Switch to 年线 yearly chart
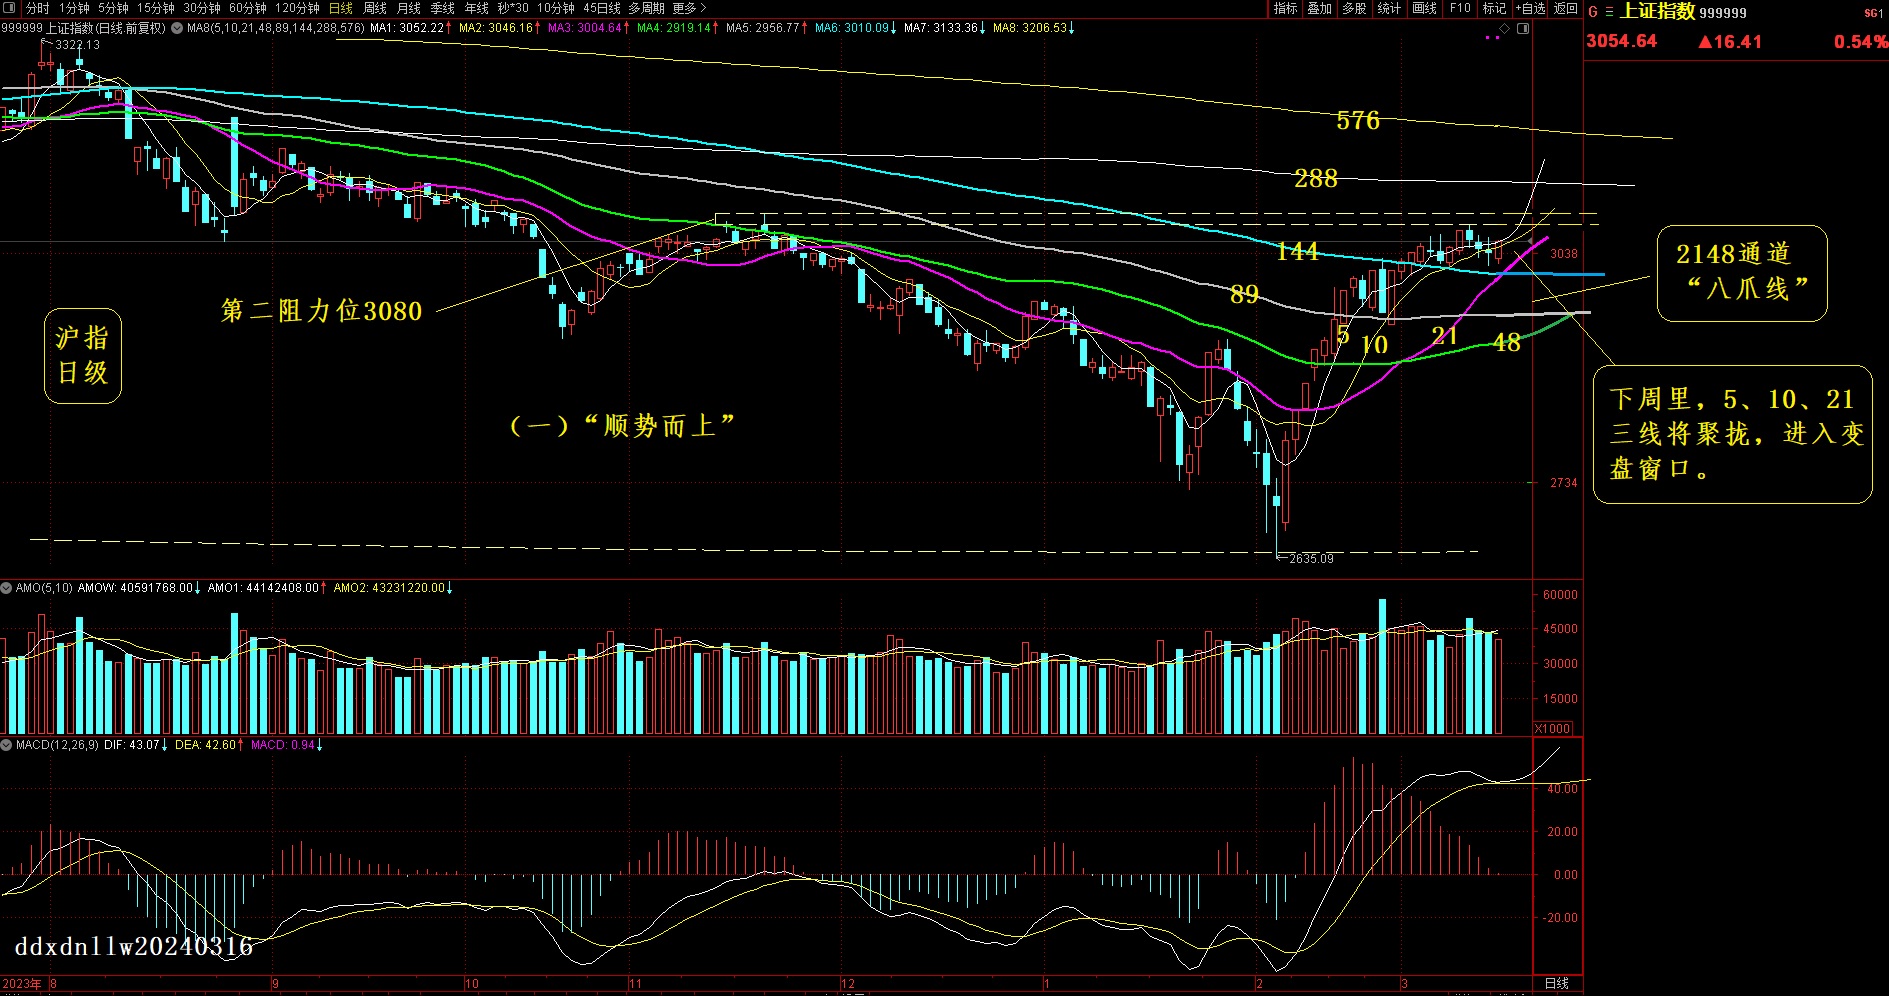Screen dimensions: 1889x996 click(477, 8)
